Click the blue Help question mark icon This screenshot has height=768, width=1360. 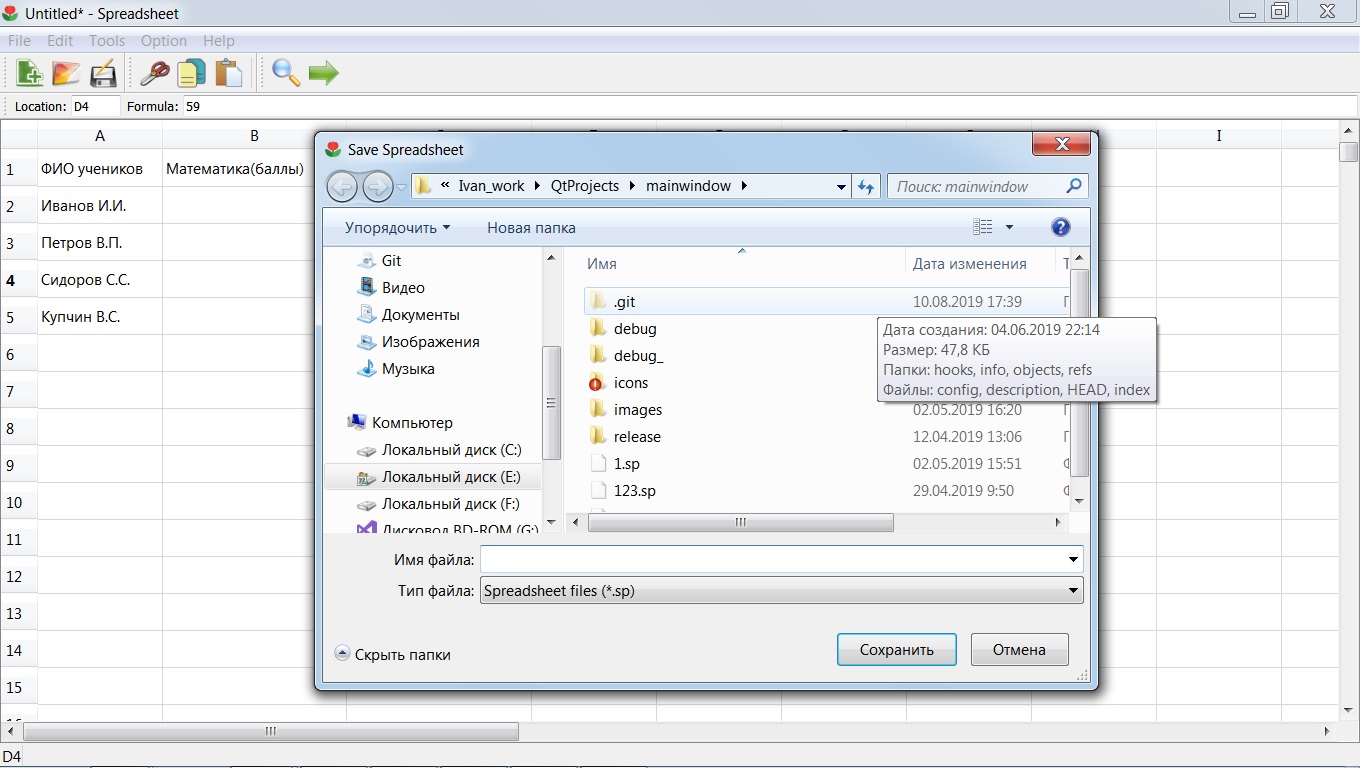(1061, 227)
